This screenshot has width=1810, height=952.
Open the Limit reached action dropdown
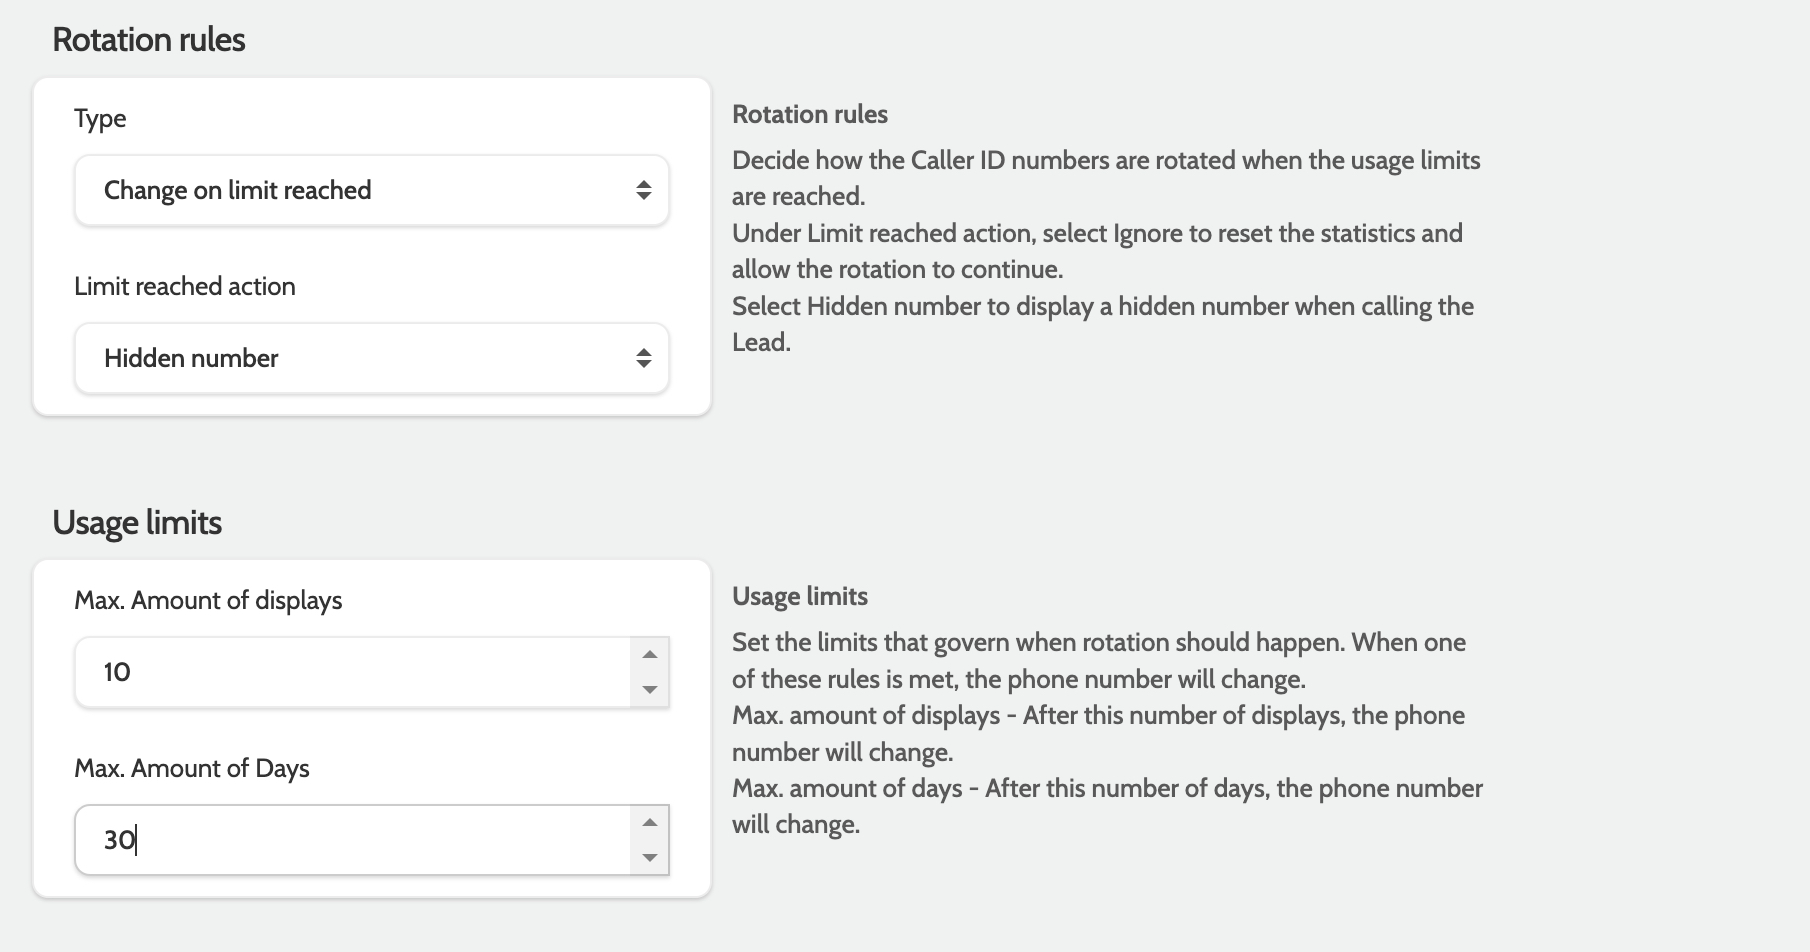click(x=371, y=358)
